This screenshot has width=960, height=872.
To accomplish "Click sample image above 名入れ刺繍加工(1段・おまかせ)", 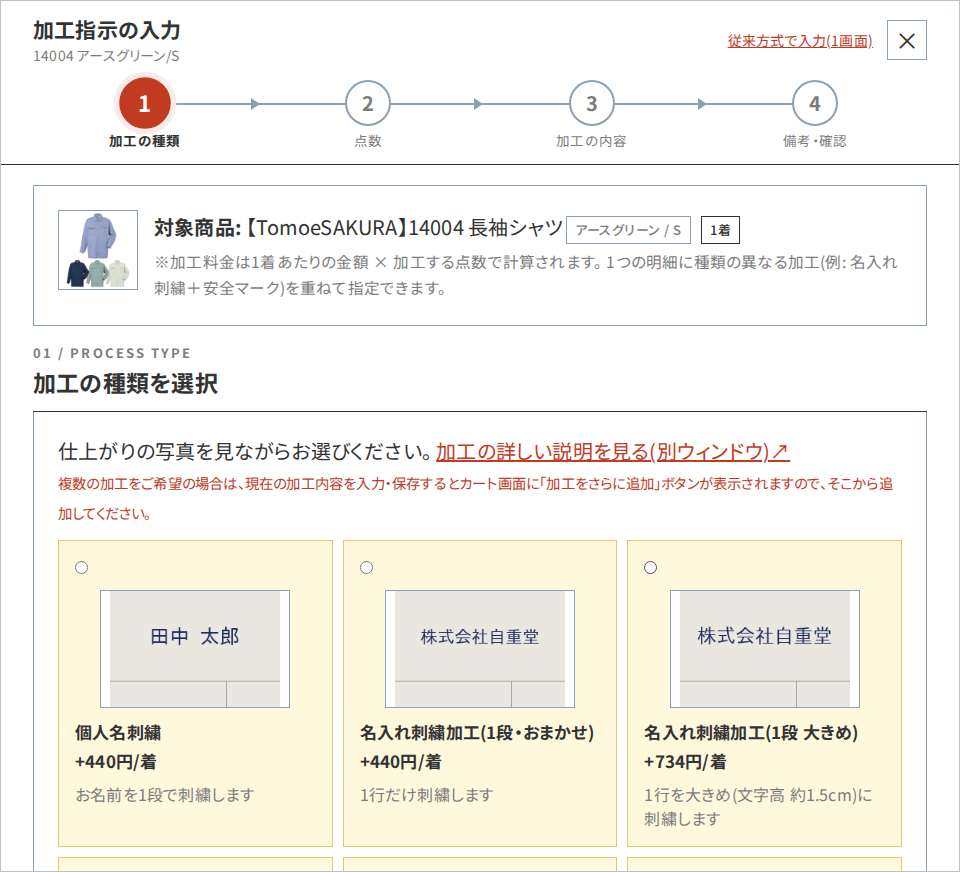I will pyautogui.click(x=480, y=649).
